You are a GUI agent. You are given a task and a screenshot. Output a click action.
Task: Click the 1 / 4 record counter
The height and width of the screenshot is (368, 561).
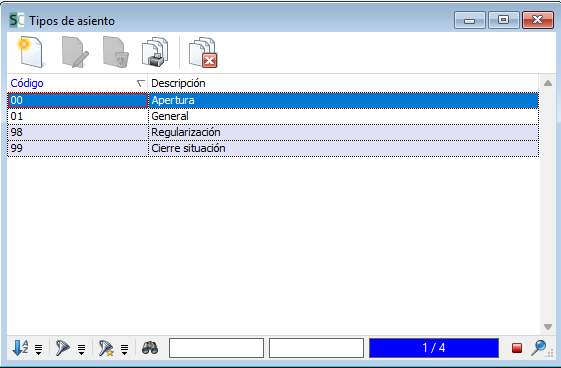434,348
